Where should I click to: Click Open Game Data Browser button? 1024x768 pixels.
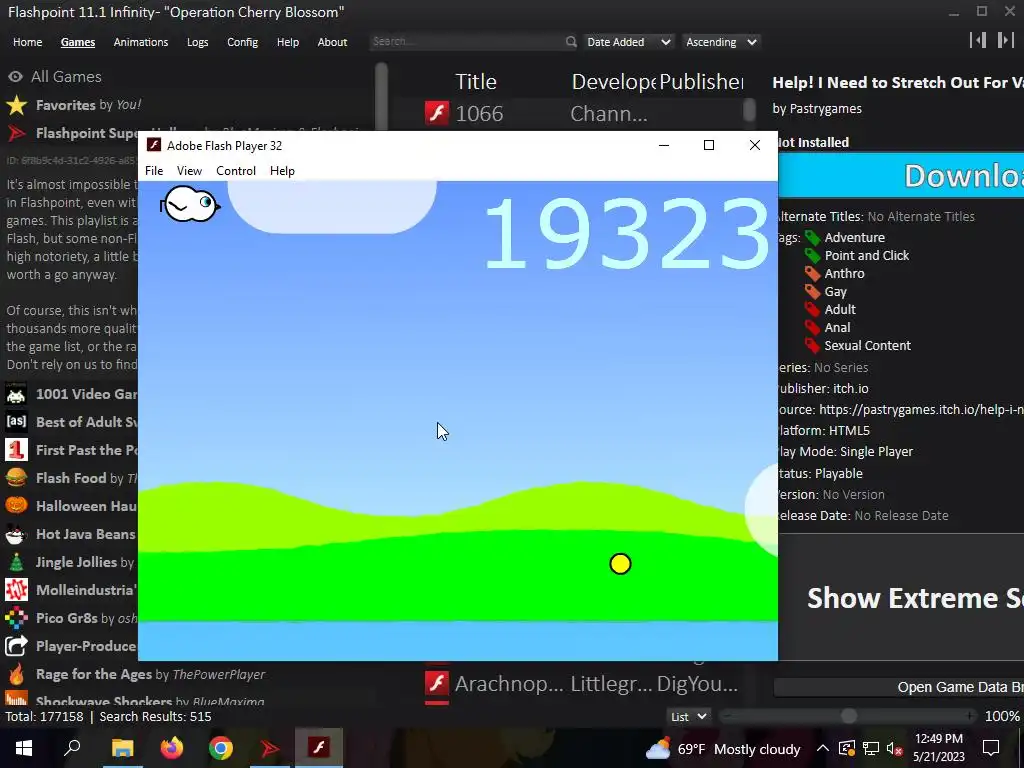(x=899, y=687)
